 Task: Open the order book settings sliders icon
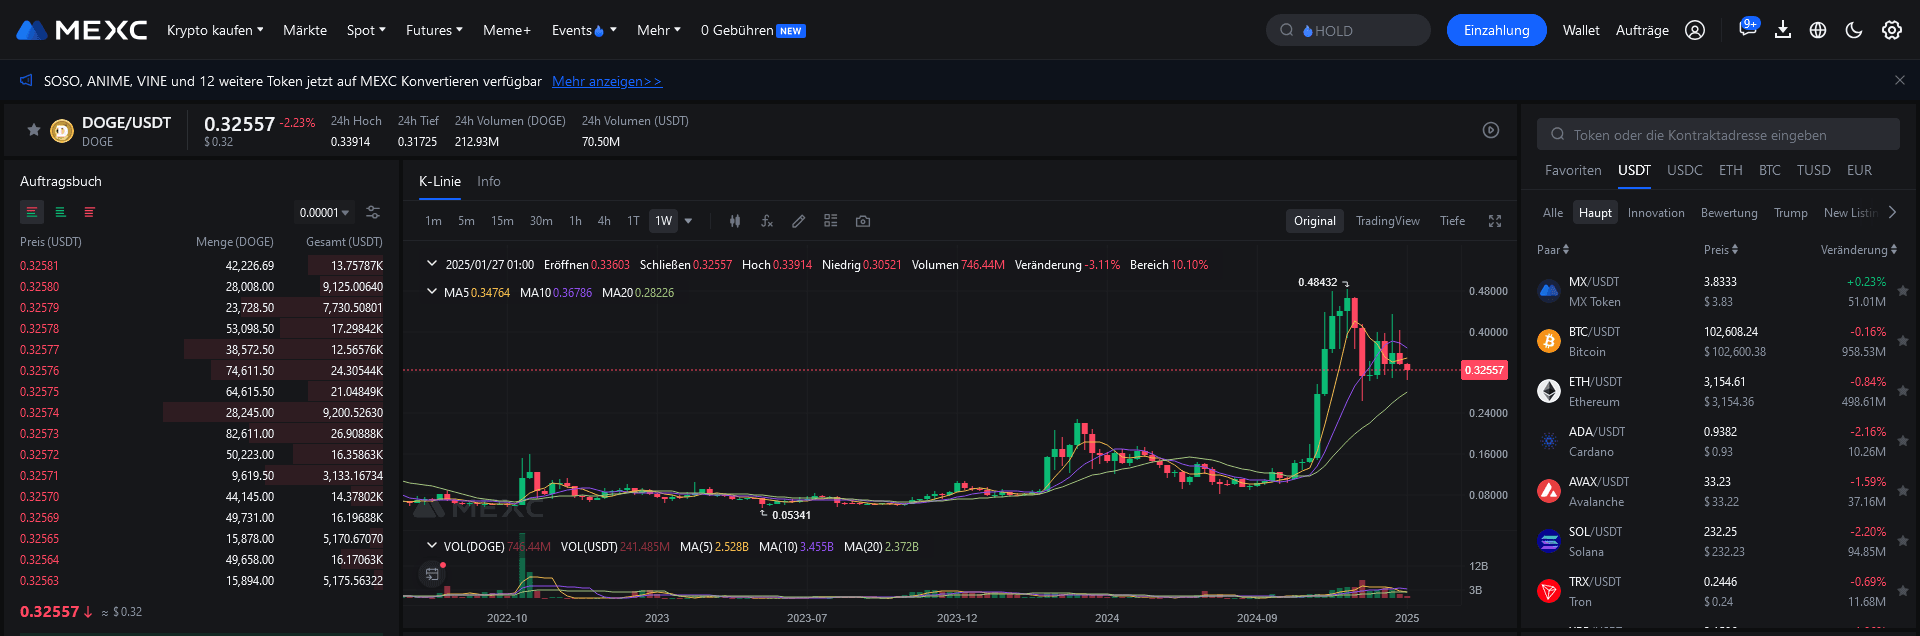coord(373,212)
